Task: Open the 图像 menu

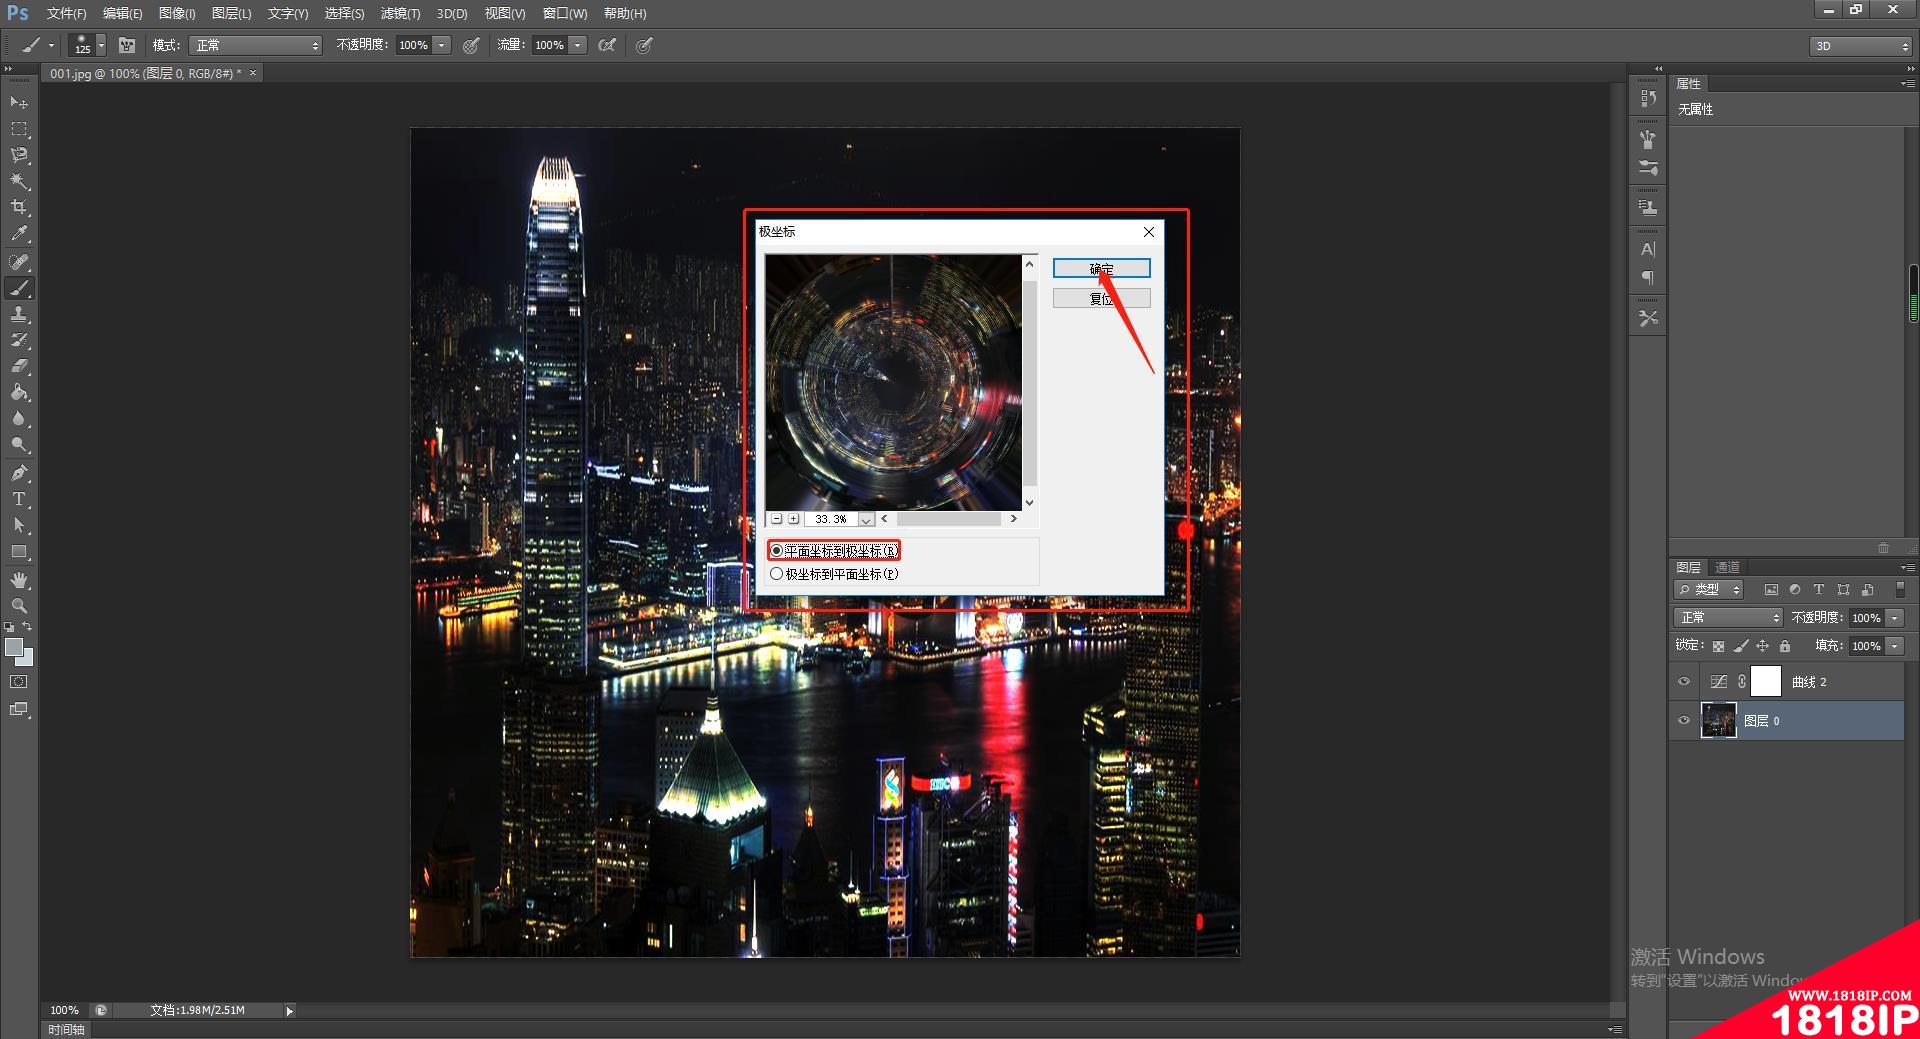Action: pyautogui.click(x=177, y=13)
